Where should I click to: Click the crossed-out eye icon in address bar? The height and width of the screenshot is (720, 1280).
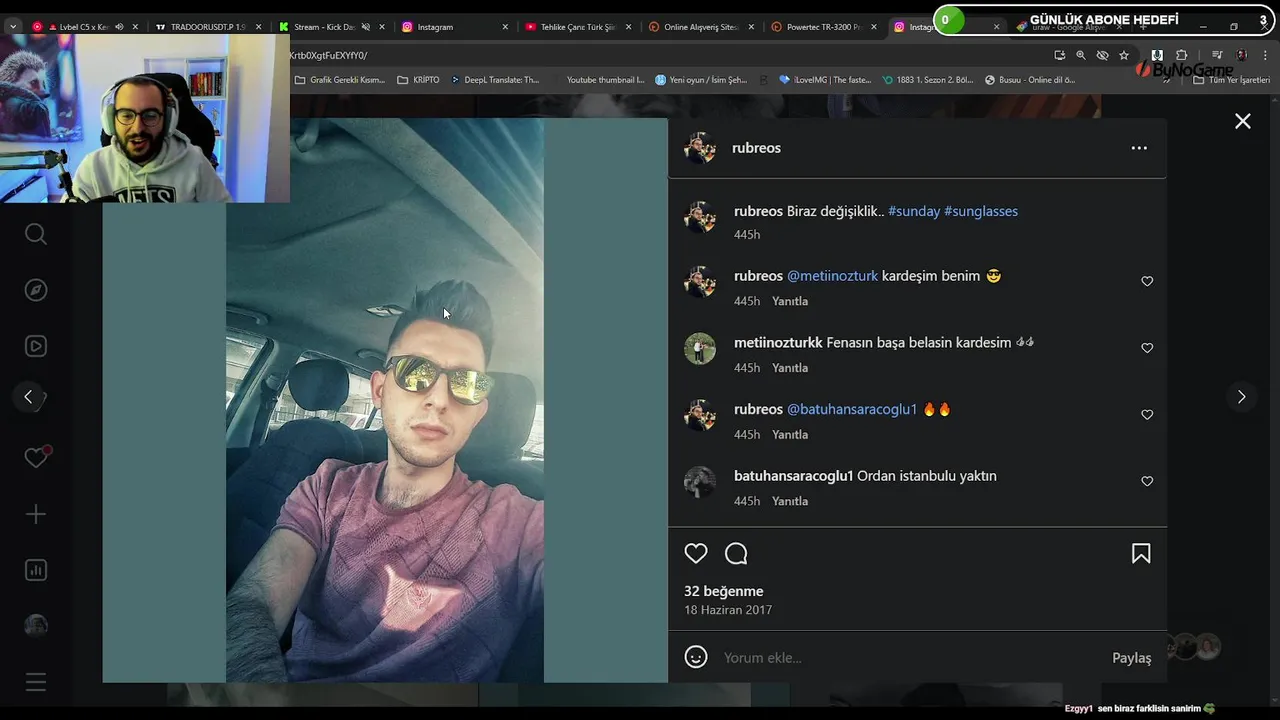pos(1102,56)
